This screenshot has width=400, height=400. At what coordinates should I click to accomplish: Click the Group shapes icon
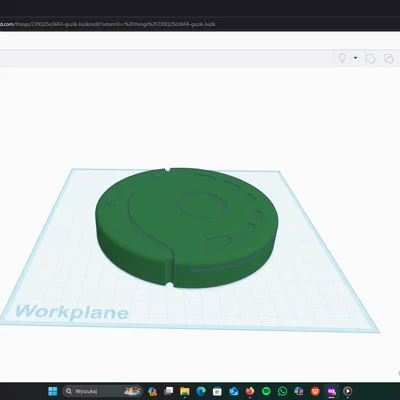370,59
